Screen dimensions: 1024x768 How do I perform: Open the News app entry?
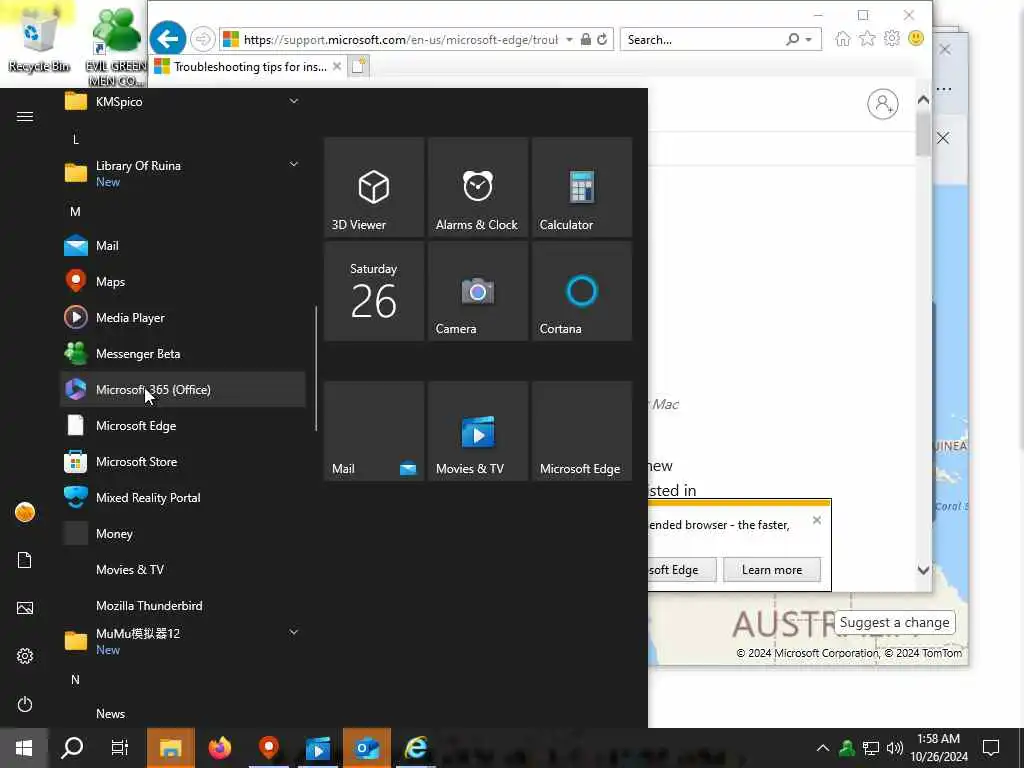tap(182, 713)
